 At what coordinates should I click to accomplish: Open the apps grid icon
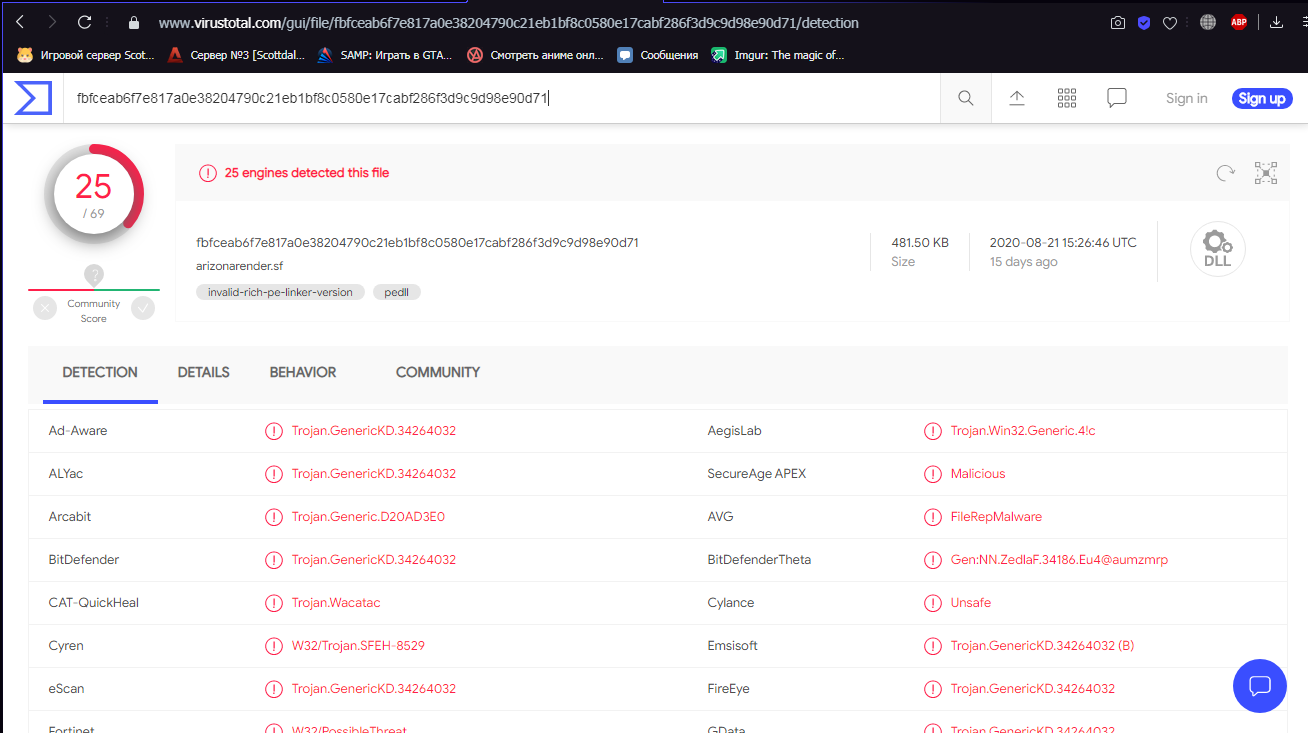[1067, 98]
